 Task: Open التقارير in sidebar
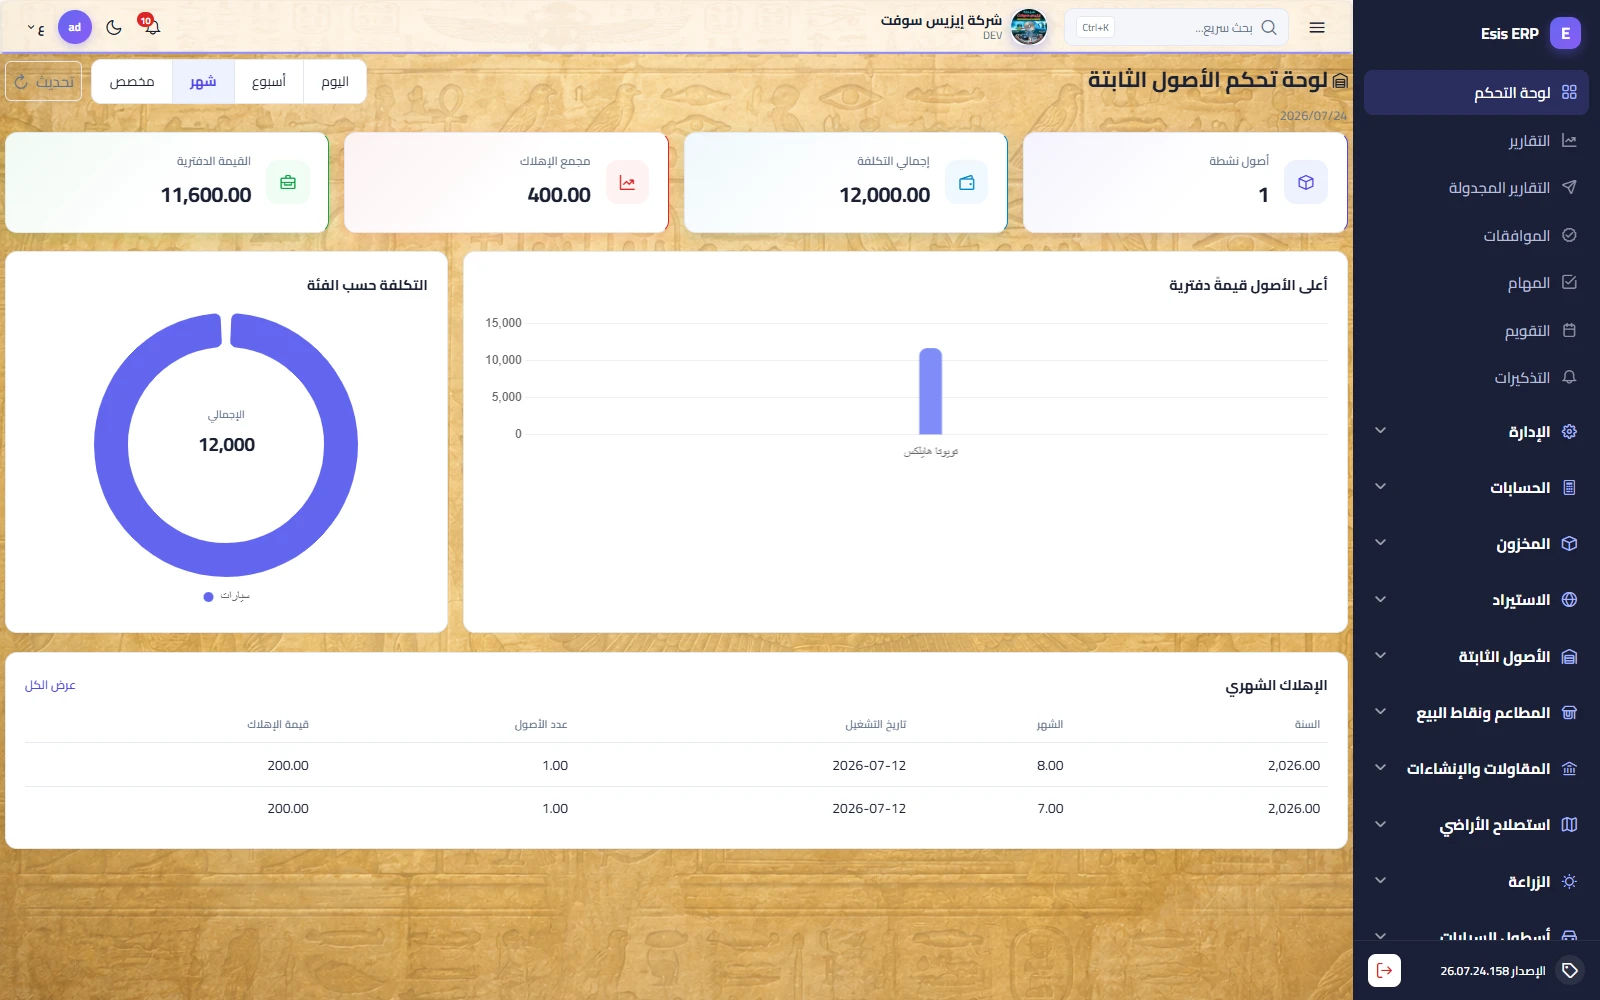pos(1476,141)
